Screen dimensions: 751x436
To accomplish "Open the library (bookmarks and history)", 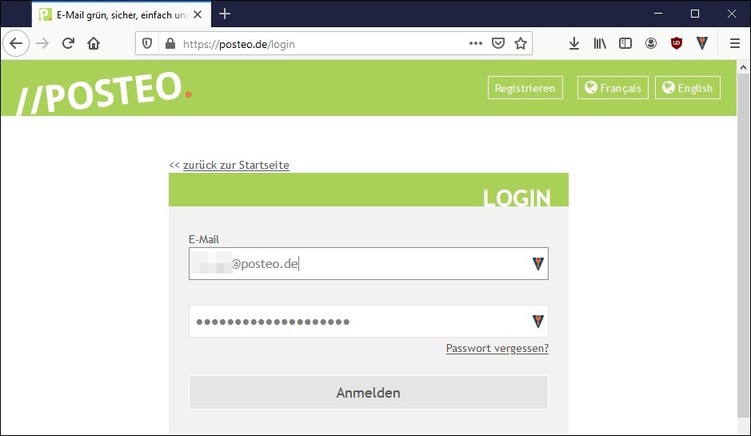I will [x=600, y=44].
